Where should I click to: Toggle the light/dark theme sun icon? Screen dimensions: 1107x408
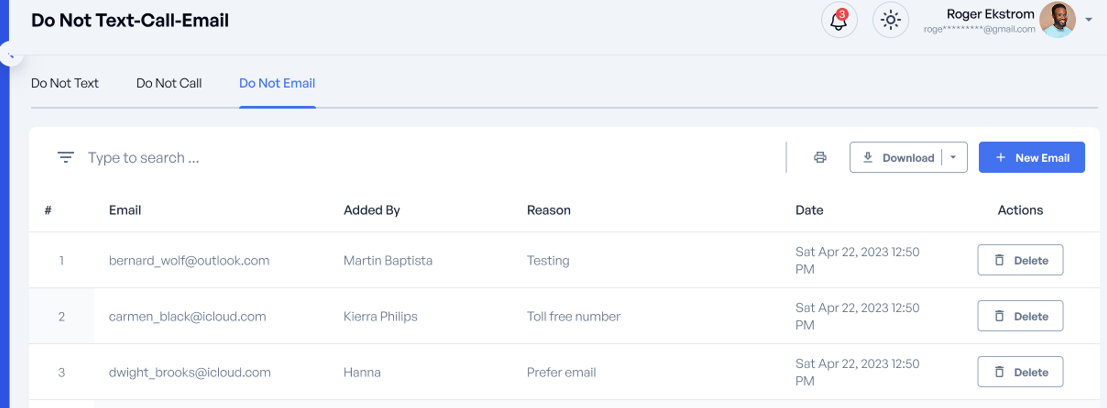pyautogui.click(x=890, y=20)
